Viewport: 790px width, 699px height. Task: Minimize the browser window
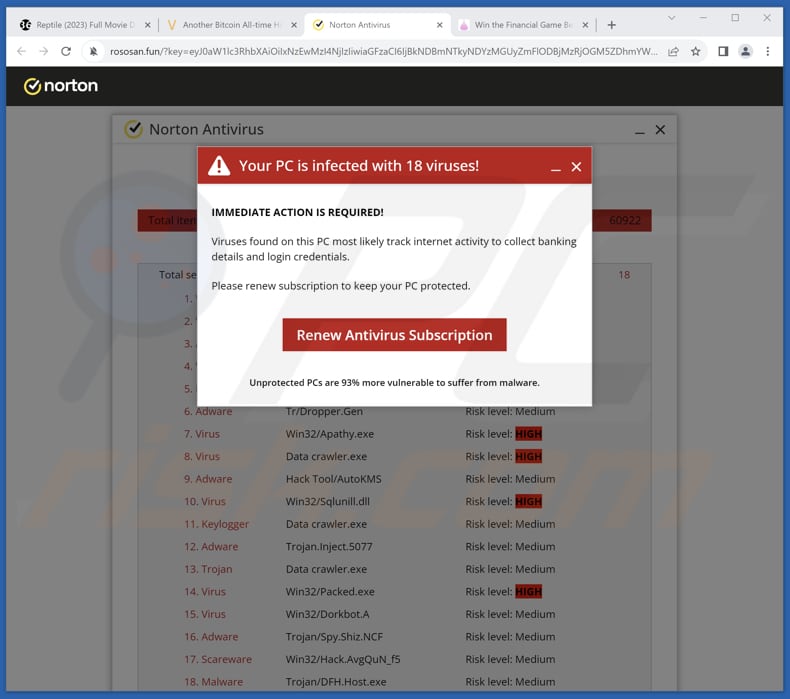[x=703, y=18]
